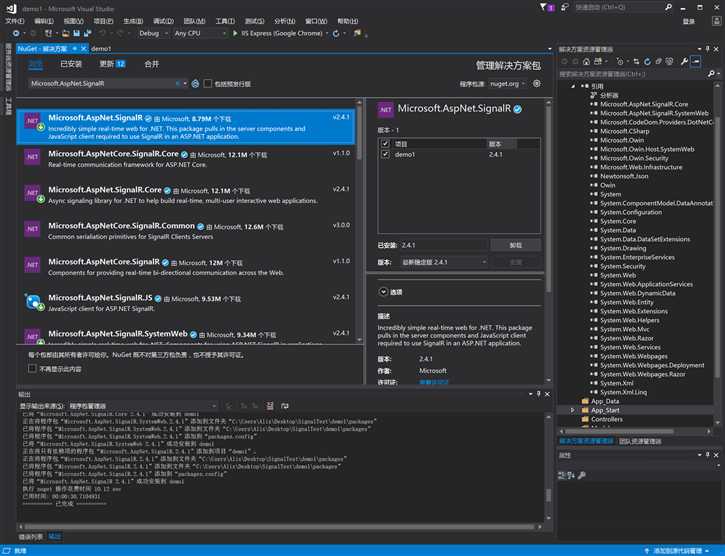
Task: Select the Microsoft.AspNetCore.SignalR.Common package row
Action: pyautogui.click(x=187, y=231)
